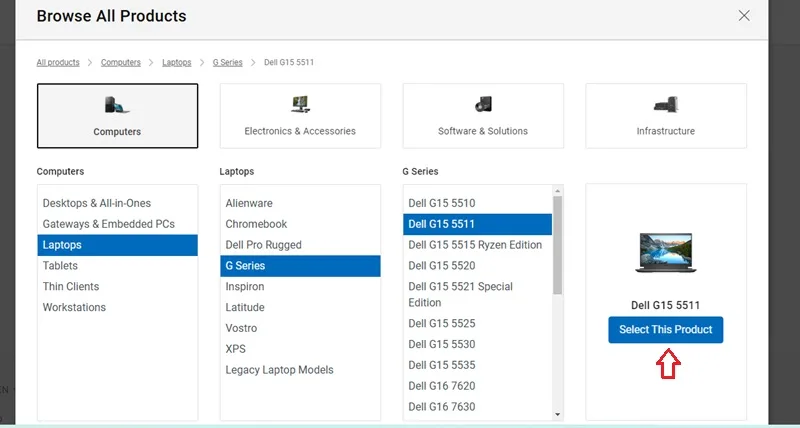Image resolution: width=800 pixels, height=428 pixels.
Task: Click the Computers card laptop icon
Action: click(x=117, y=105)
